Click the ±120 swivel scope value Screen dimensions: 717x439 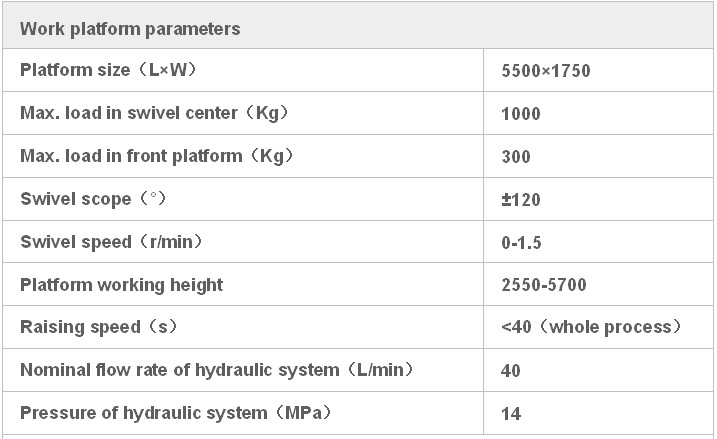pos(520,200)
